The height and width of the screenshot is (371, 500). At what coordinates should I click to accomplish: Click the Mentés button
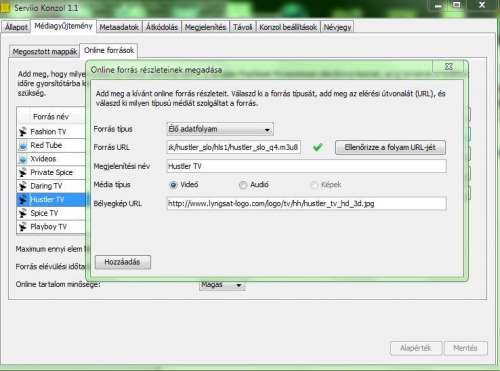(x=465, y=348)
